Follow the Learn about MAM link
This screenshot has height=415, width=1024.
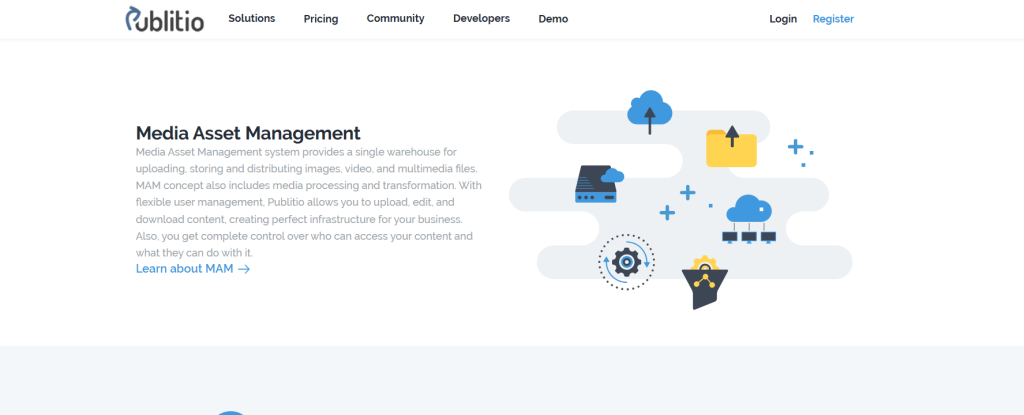pos(193,269)
